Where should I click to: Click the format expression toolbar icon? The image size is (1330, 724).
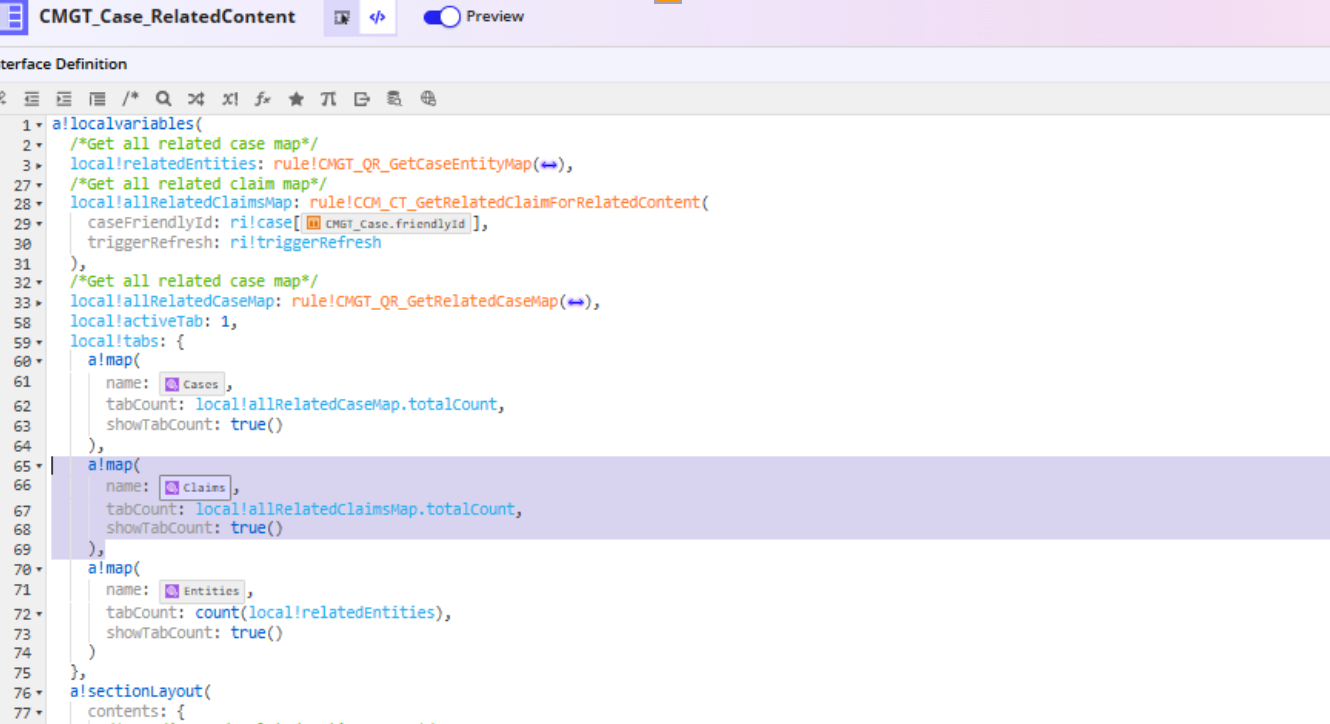pos(97,99)
